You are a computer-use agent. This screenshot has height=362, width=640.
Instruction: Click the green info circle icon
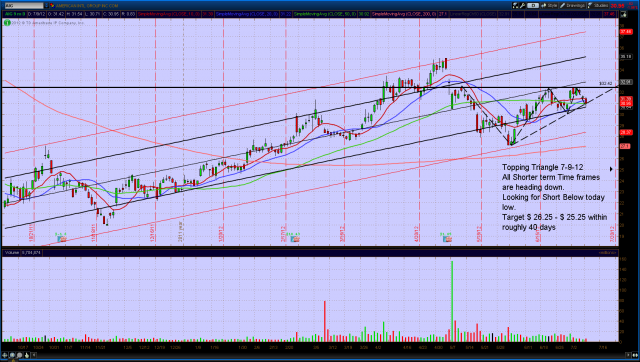point(7,23)
